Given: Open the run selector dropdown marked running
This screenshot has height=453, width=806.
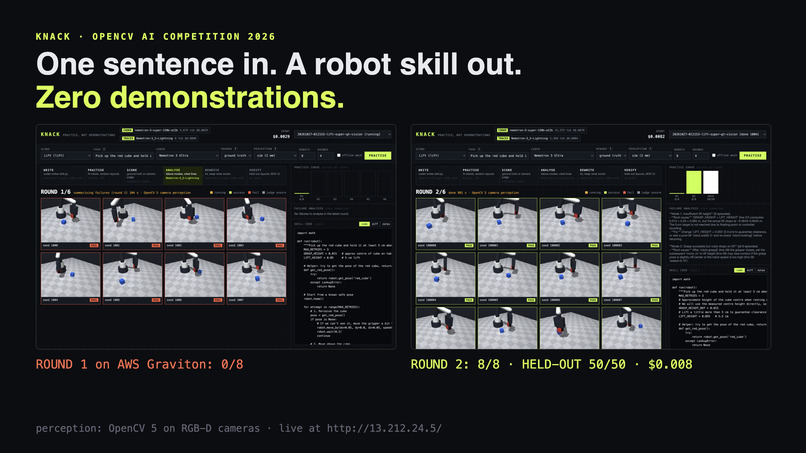Looking at the screenshot, I should tap(343, 134).
